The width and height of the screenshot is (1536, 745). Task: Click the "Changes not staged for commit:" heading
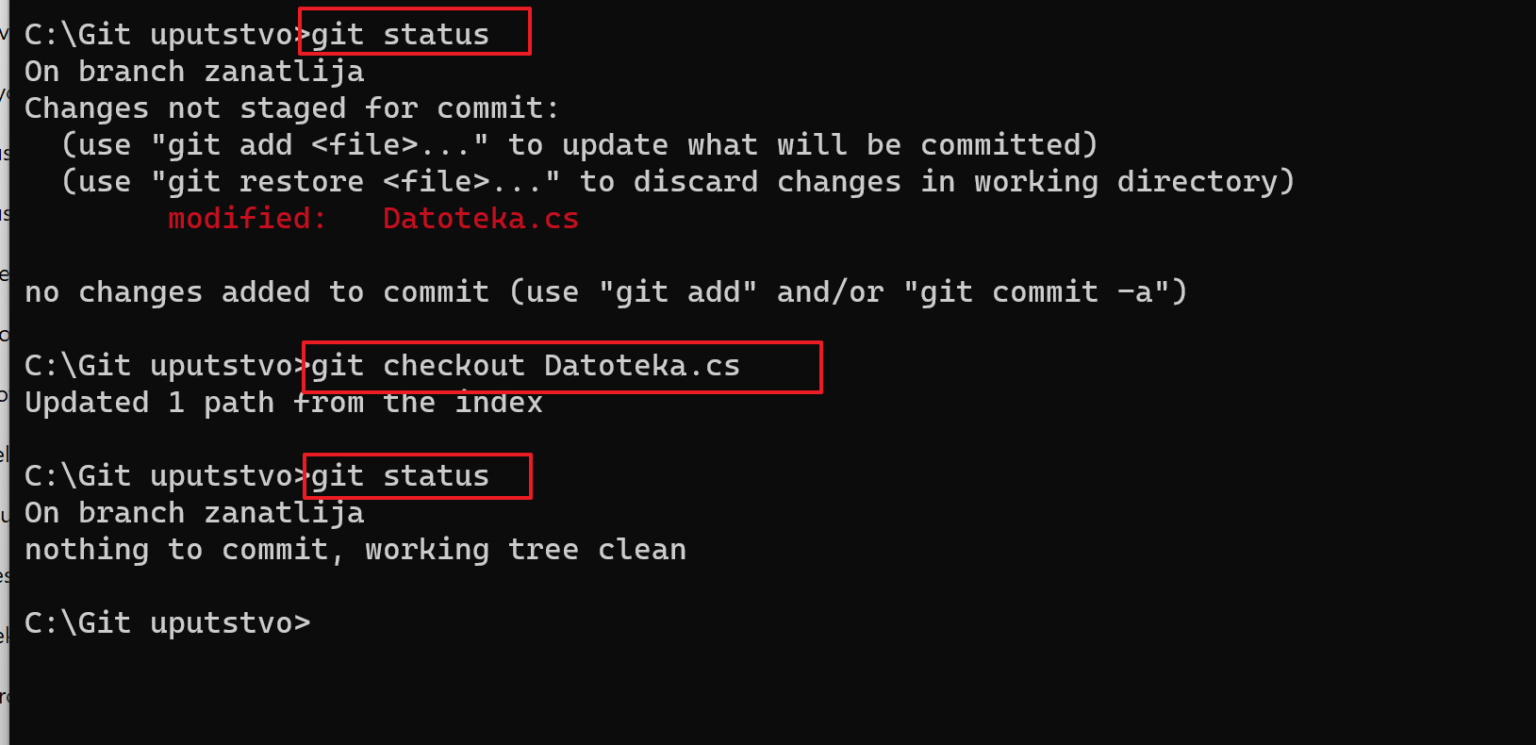click(293, 108)
